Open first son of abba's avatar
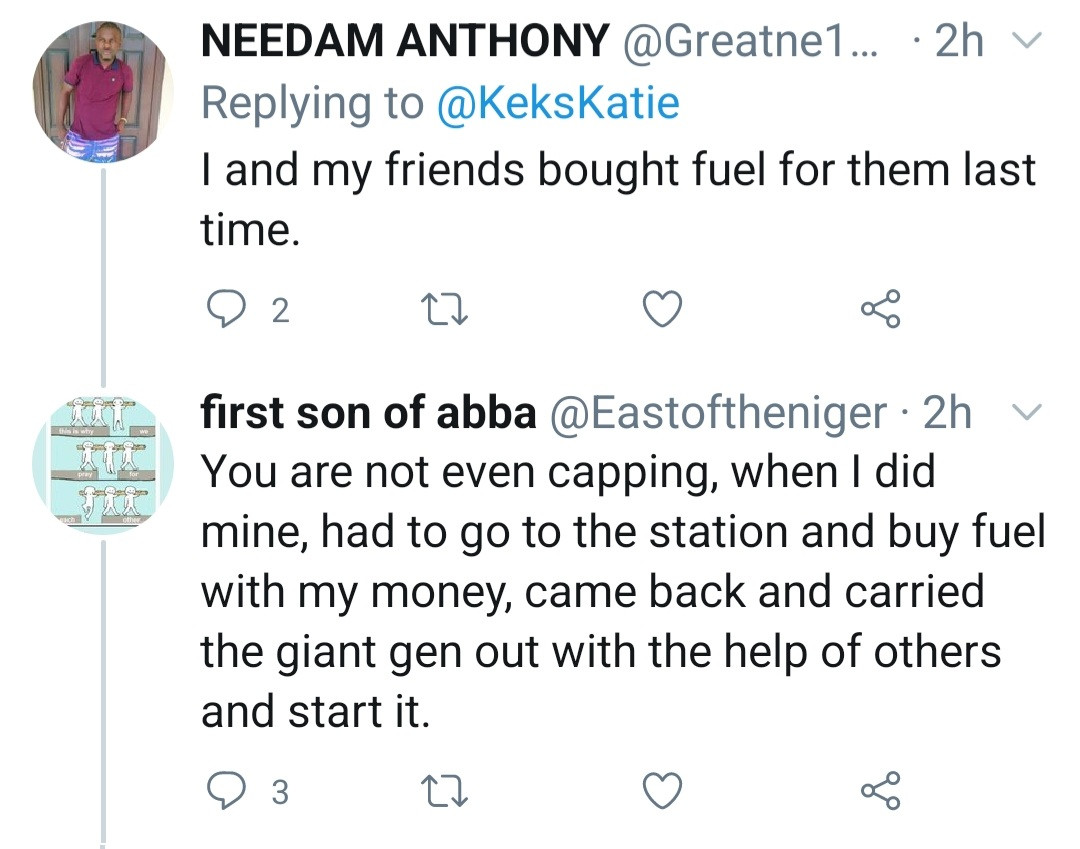 click(104, 465)
